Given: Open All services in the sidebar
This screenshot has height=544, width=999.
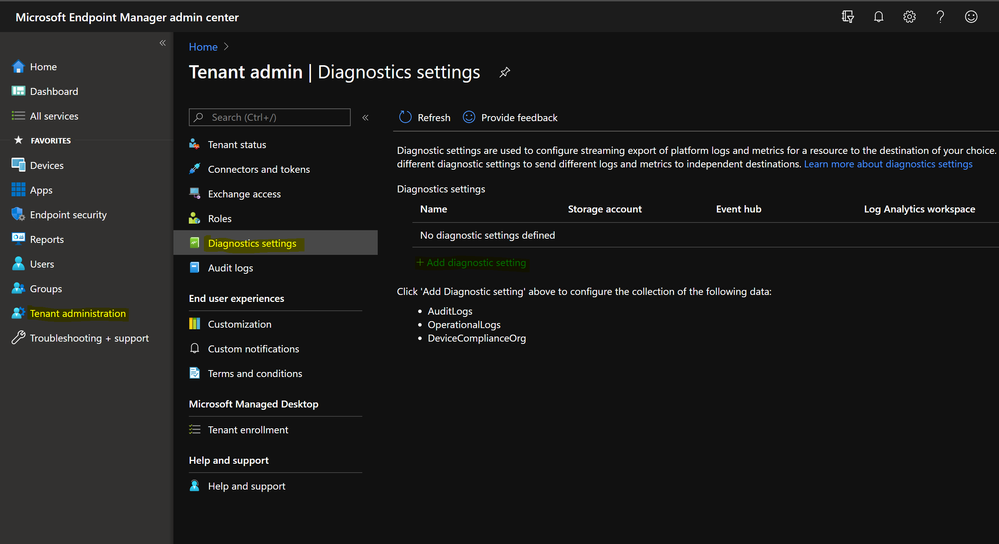Looking at the screenshot, I should pos(54,116).
